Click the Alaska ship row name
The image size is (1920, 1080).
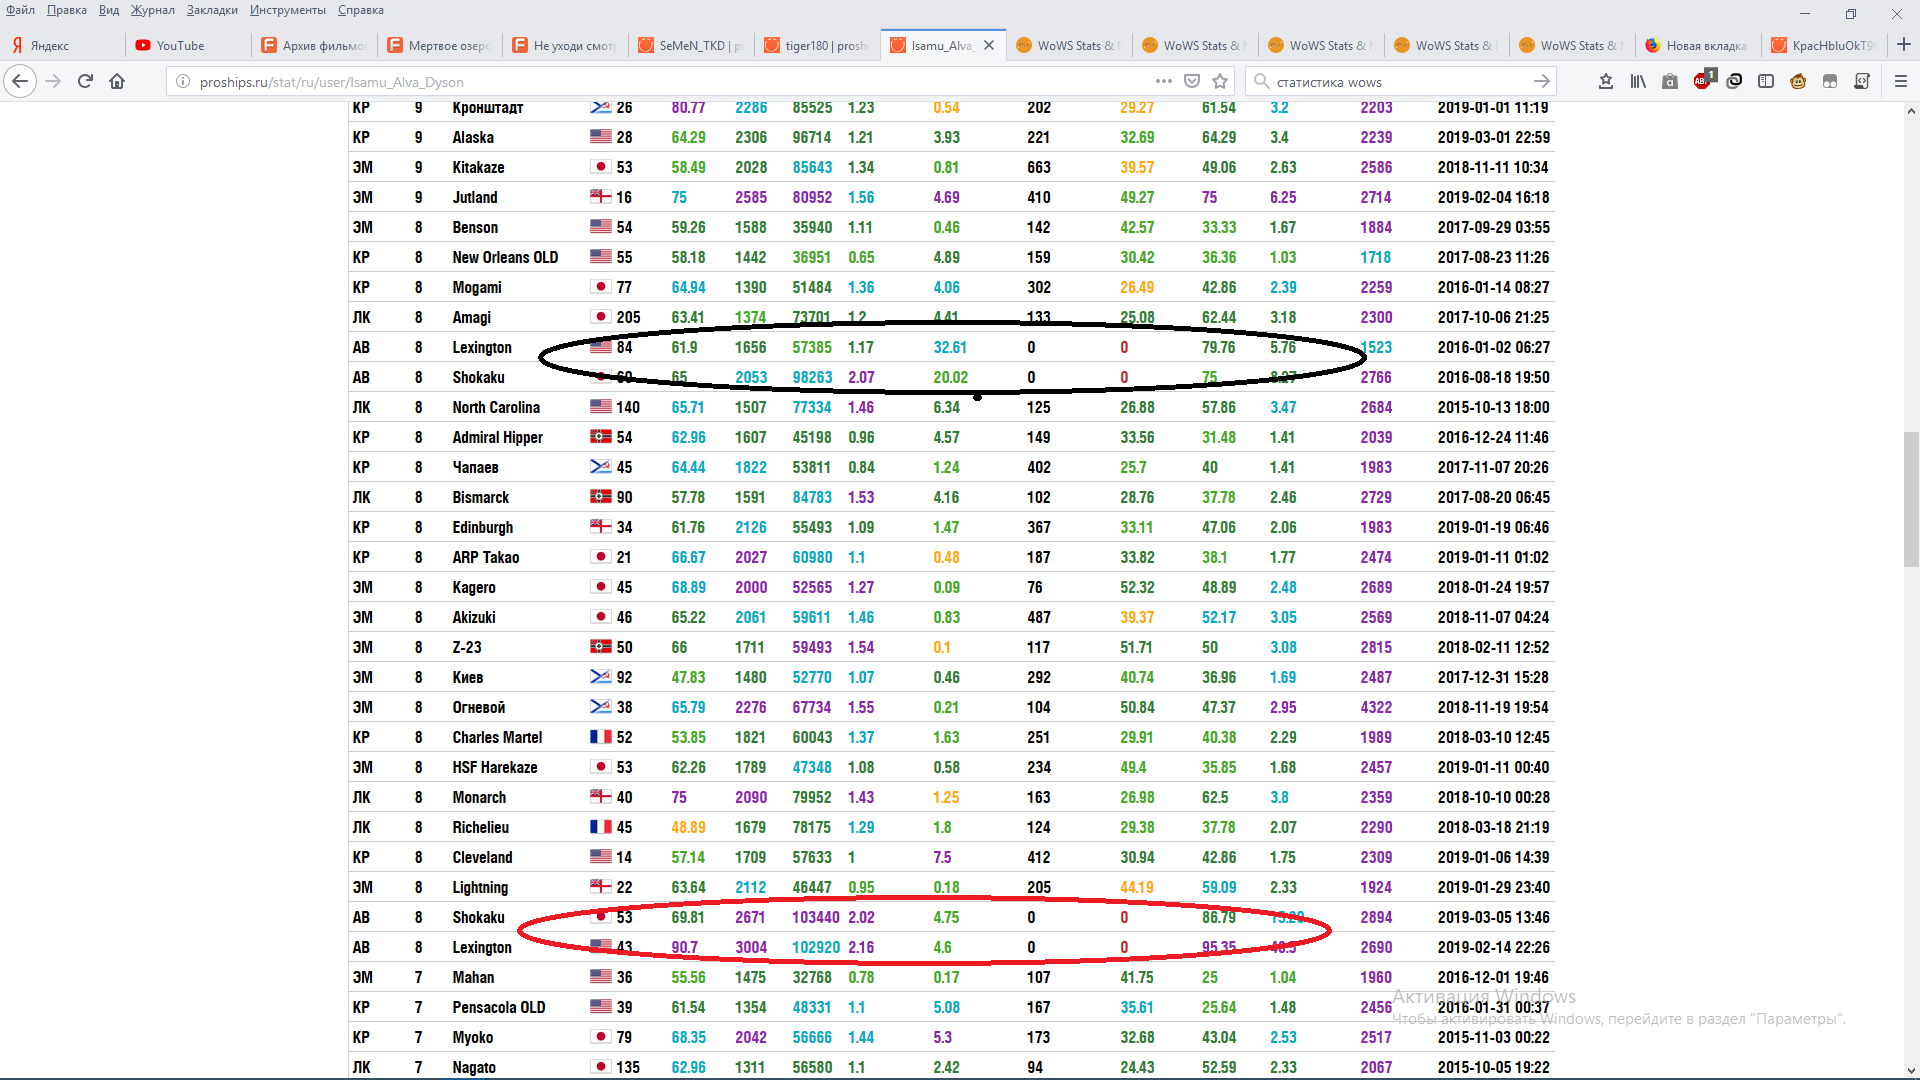tap(473, 137)
